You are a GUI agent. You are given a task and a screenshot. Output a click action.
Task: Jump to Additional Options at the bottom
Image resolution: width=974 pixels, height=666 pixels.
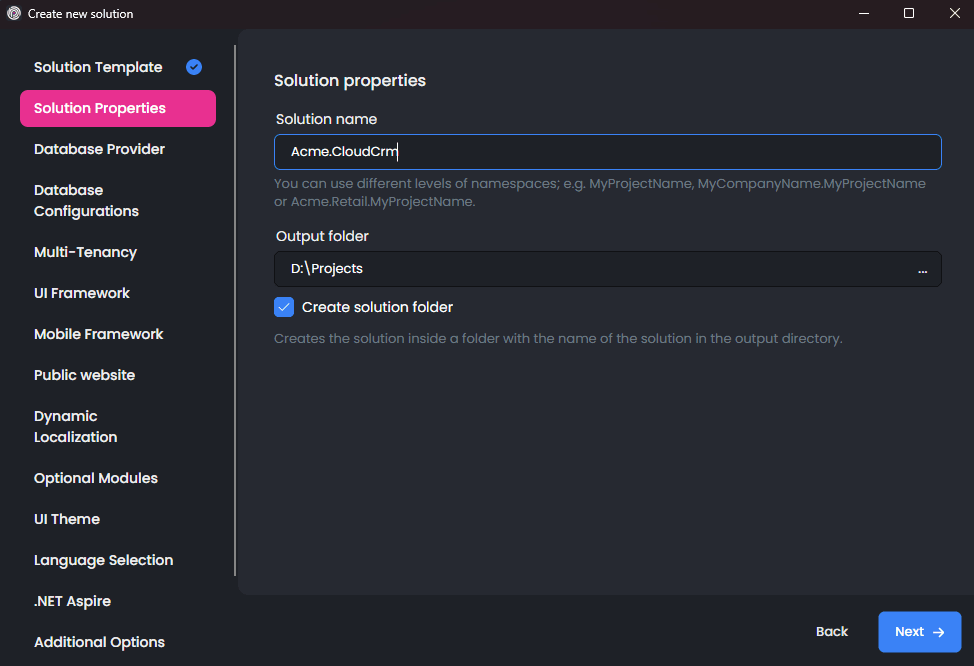pos(99,642)
